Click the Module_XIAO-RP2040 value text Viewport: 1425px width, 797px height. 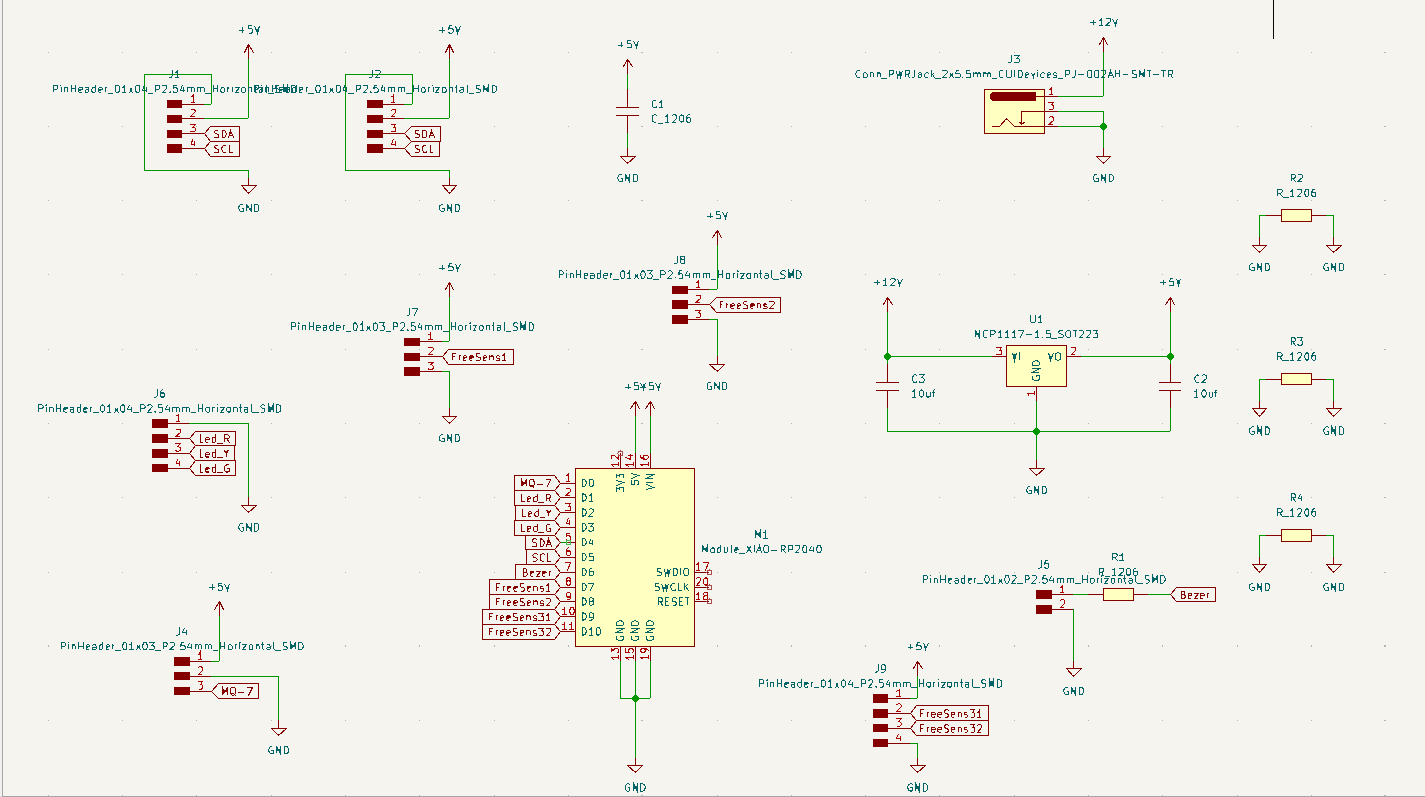[763, 549]
